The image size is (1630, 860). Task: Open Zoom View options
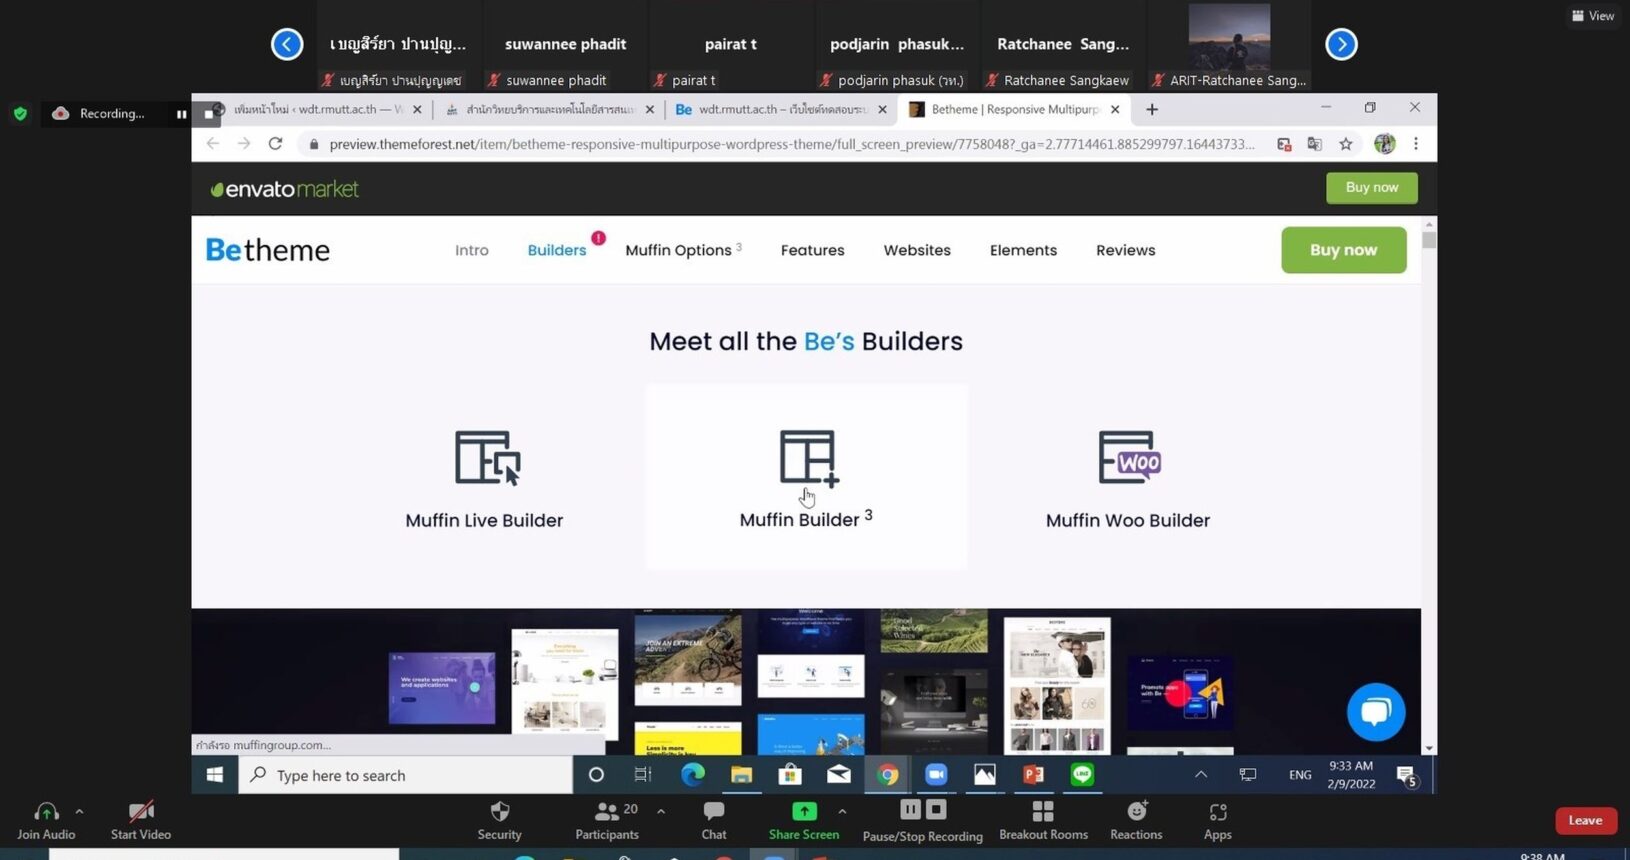tap(1592, 16)
